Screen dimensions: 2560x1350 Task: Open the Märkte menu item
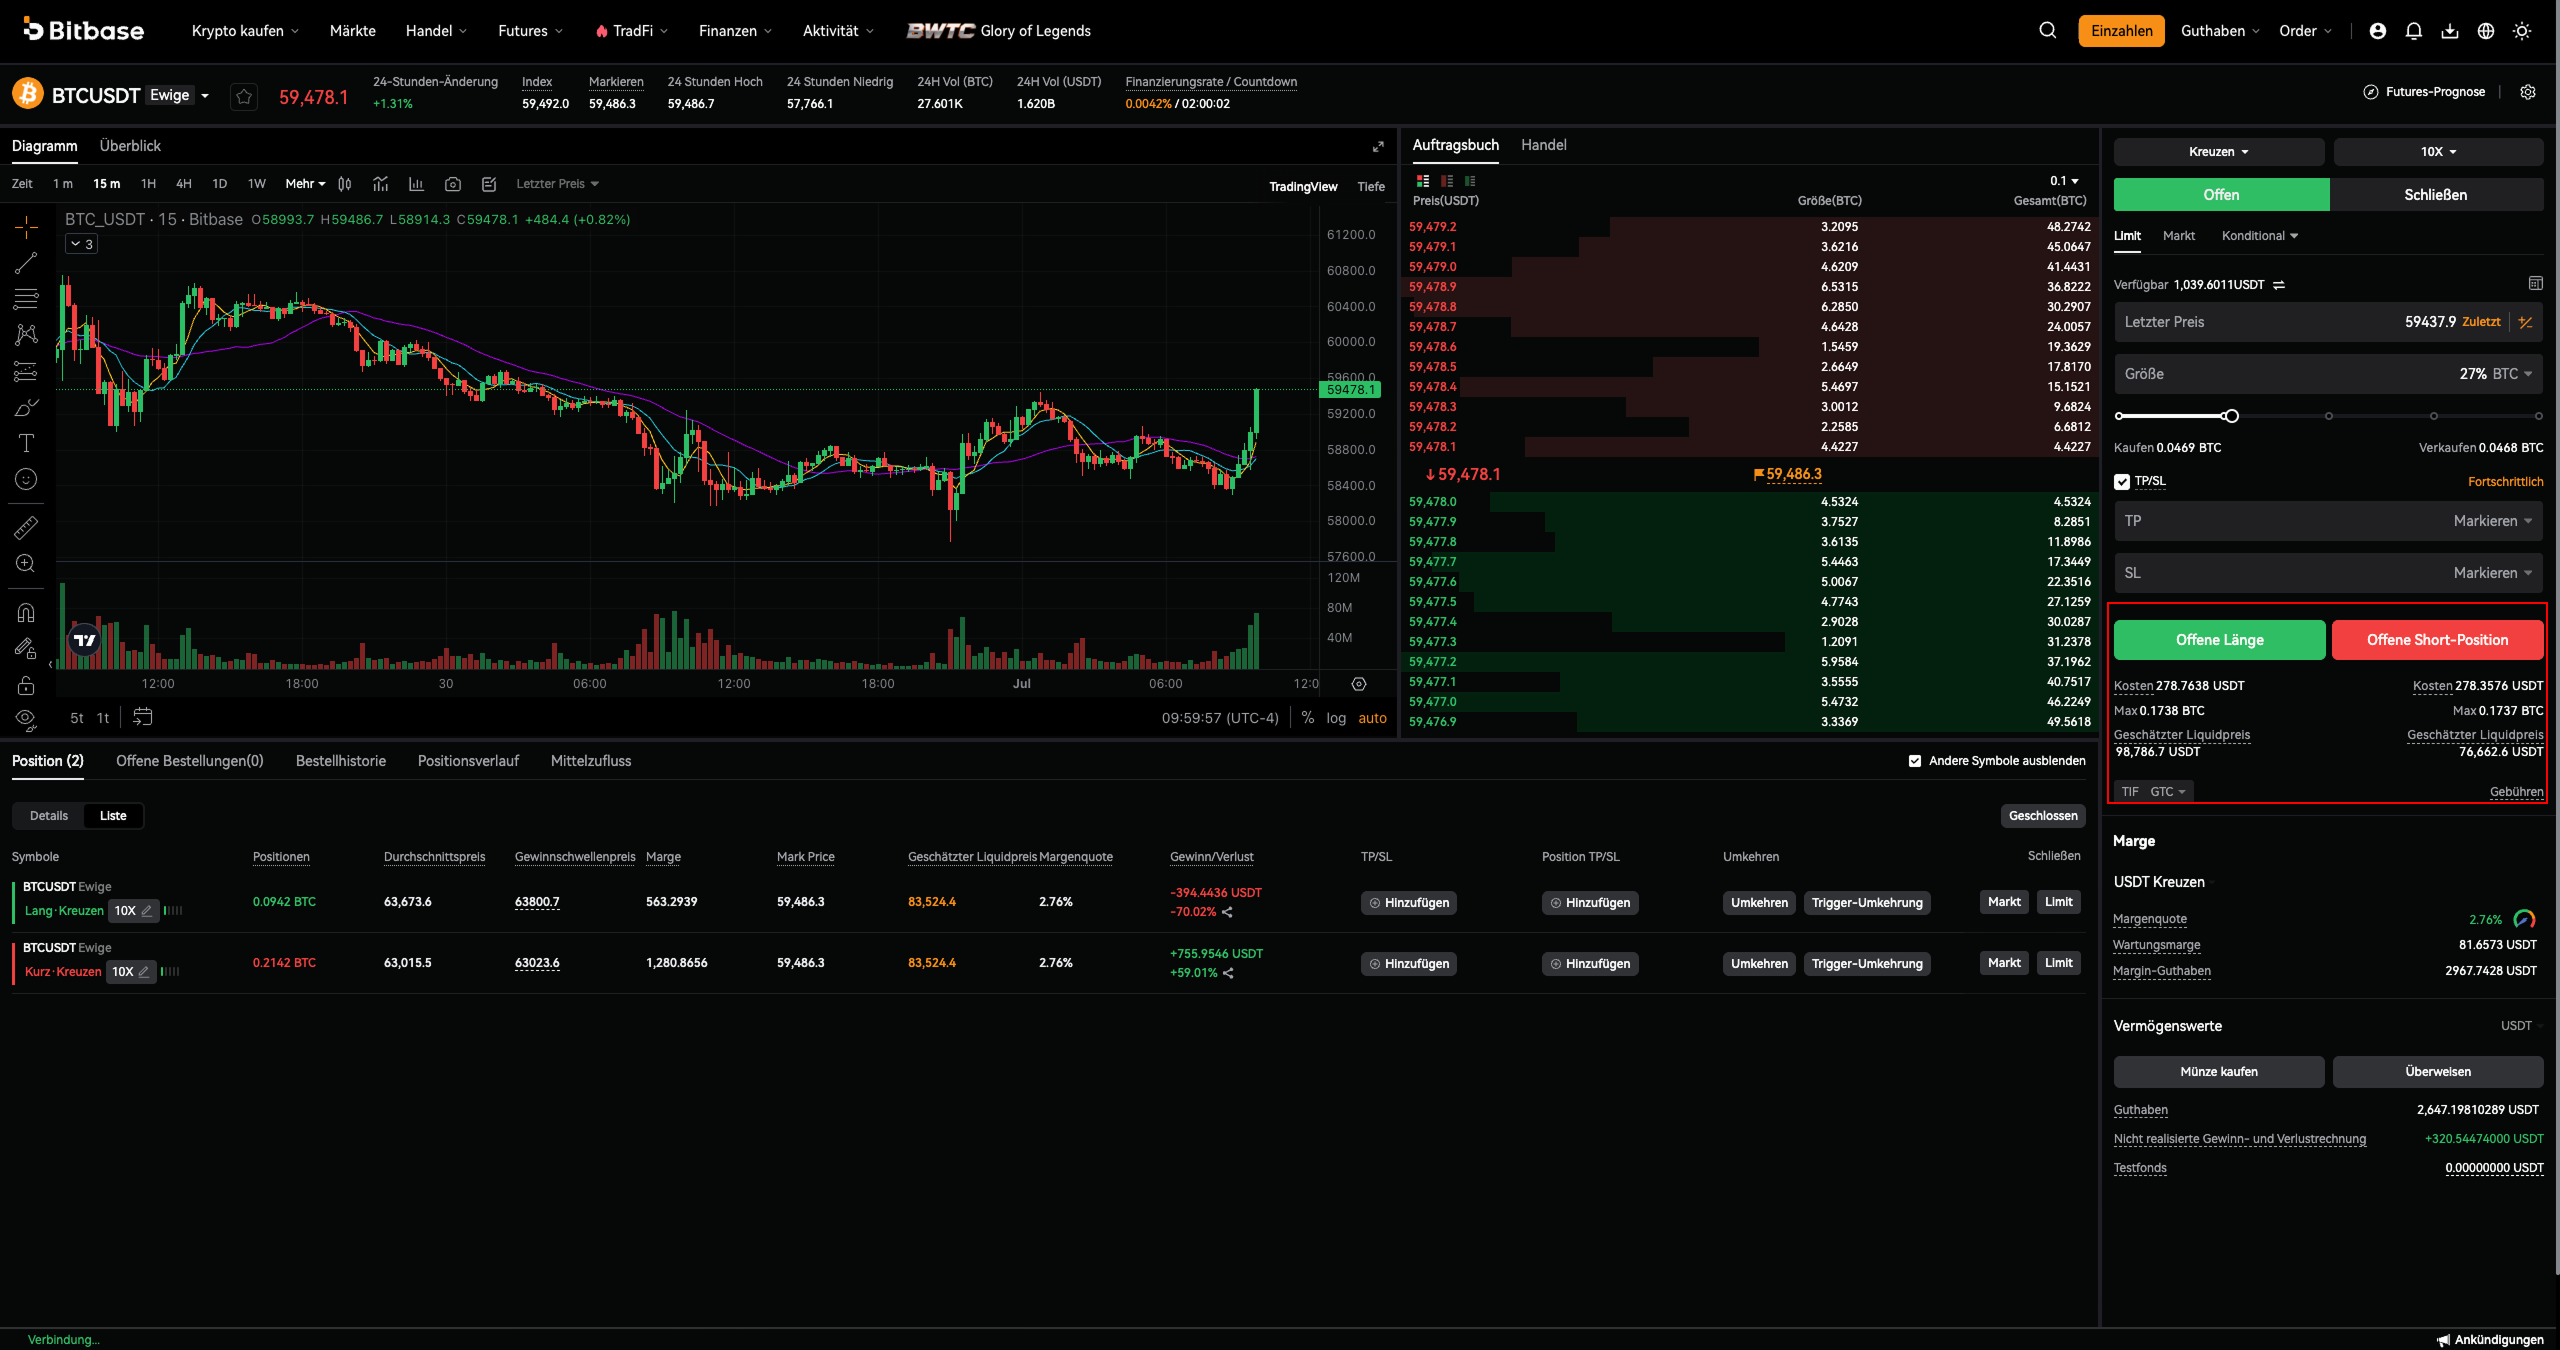pos(353,31)
